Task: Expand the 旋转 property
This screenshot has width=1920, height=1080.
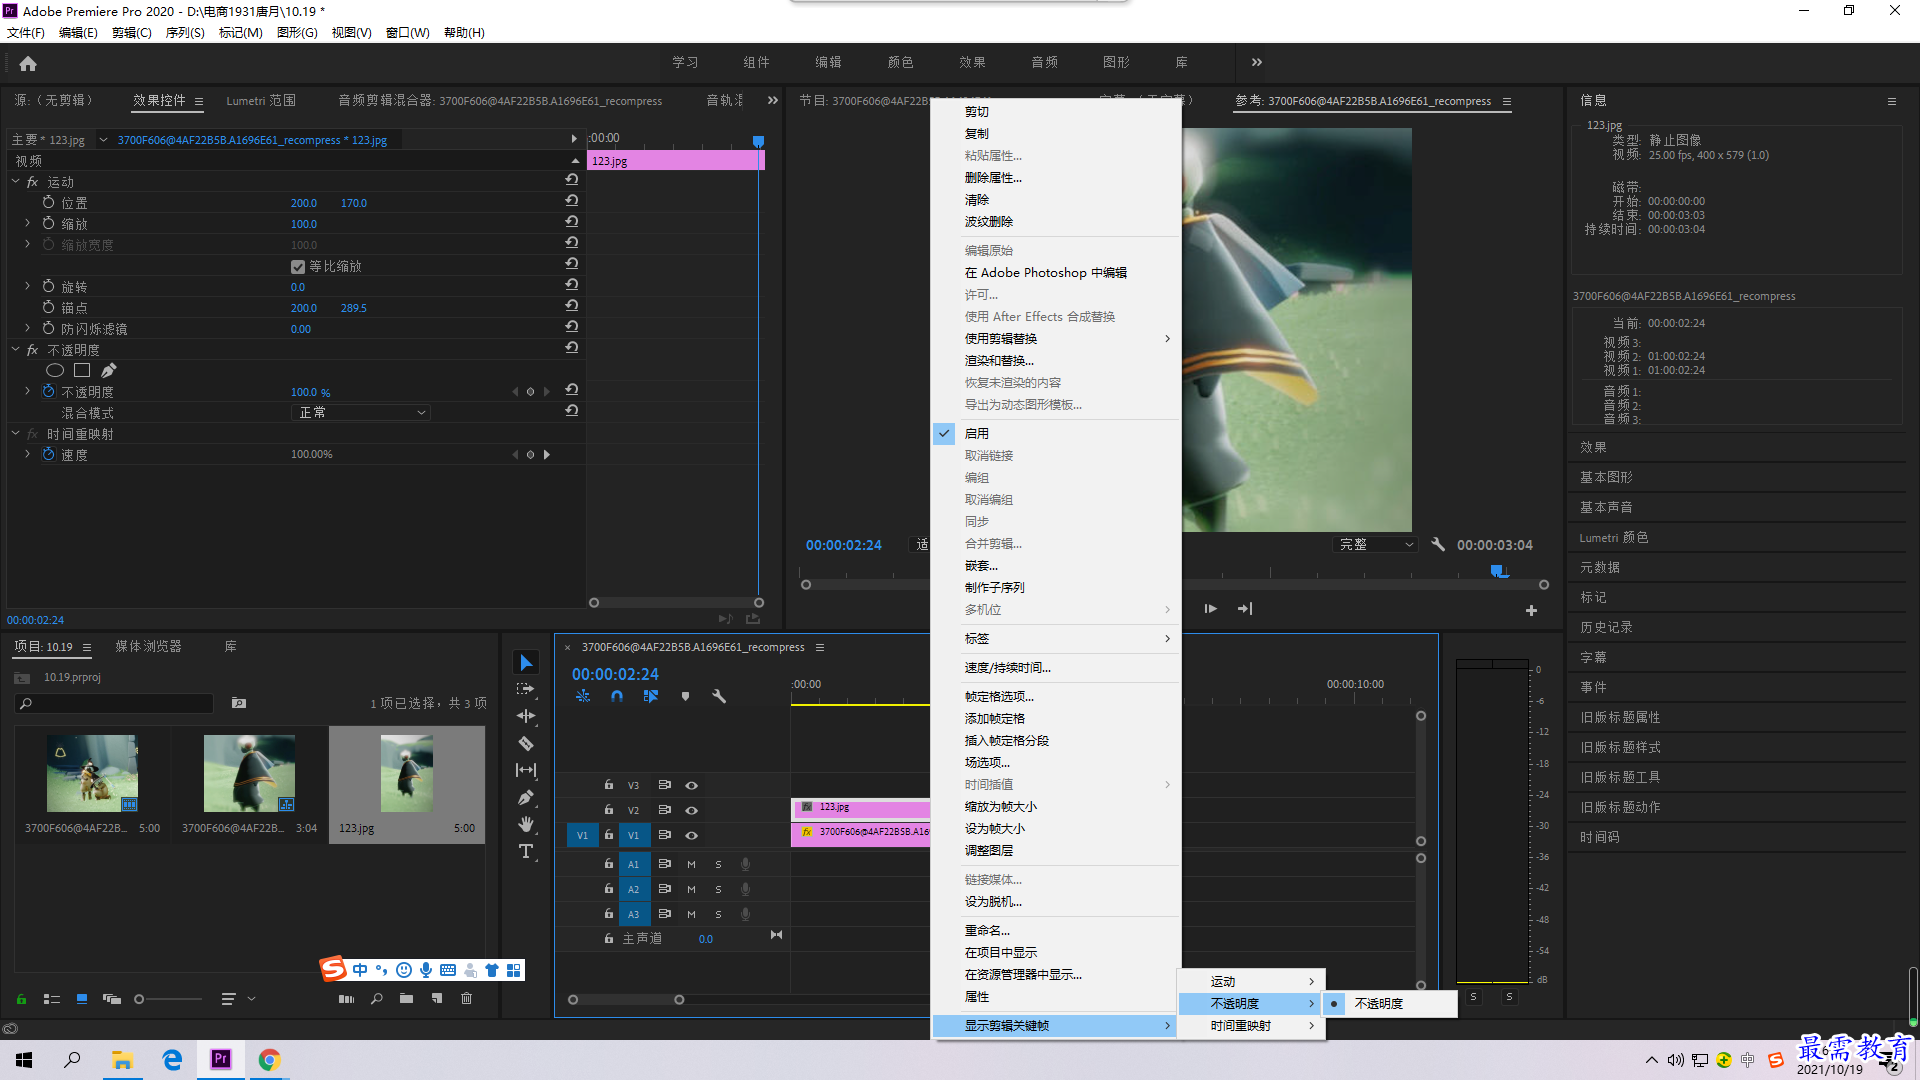Action: pyautogui.click(x=27, y=286)
